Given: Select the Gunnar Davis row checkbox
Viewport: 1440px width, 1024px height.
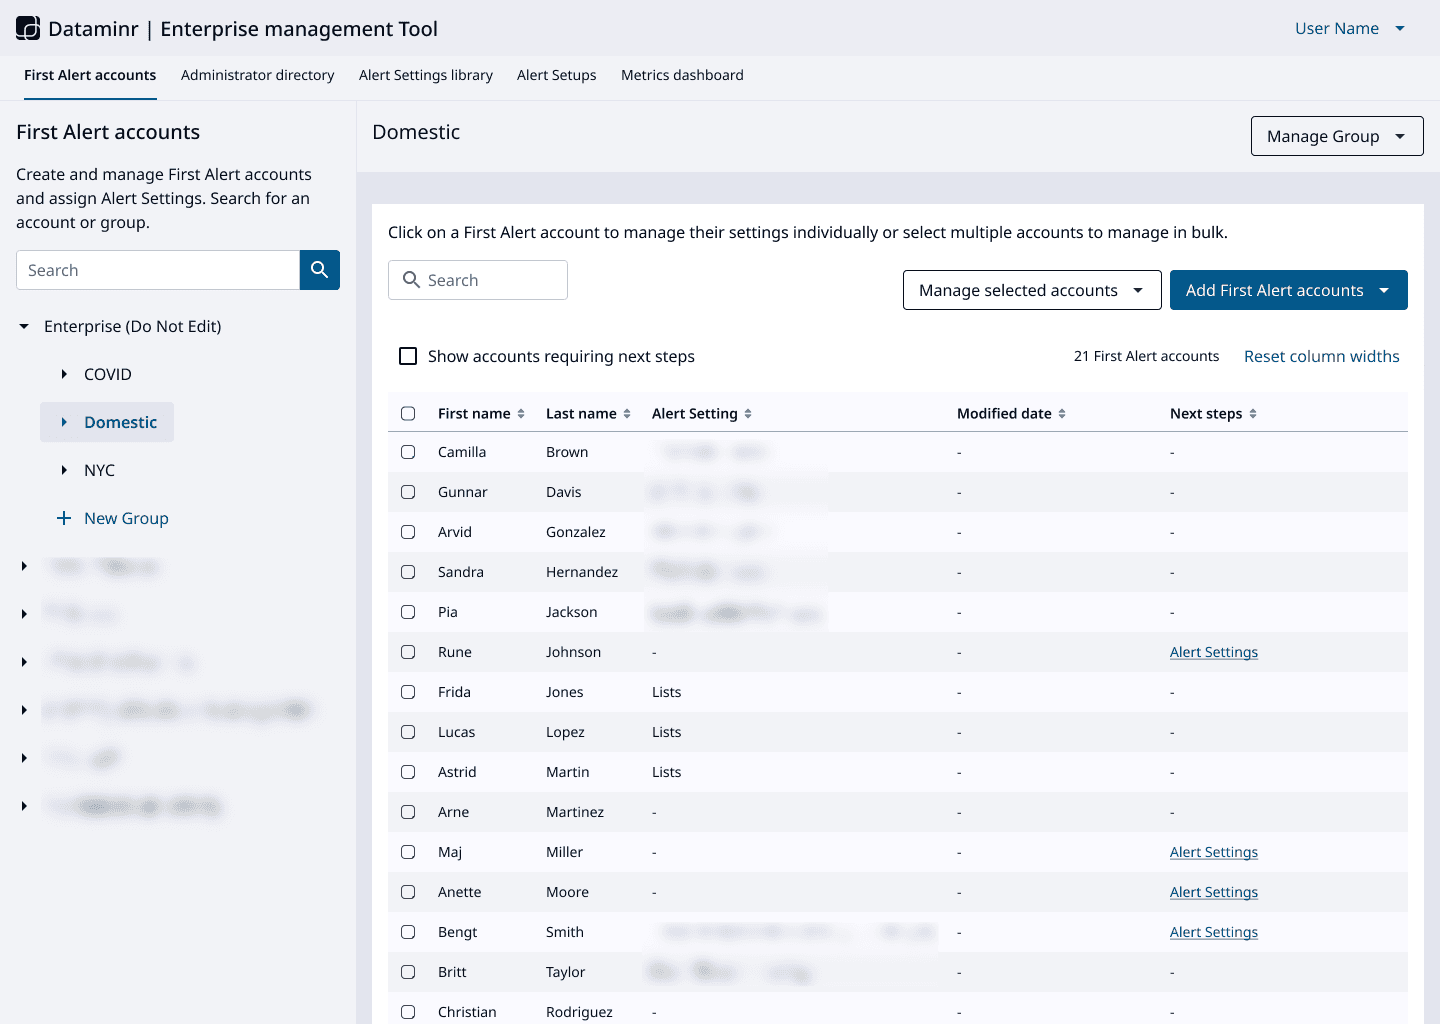Looking at the screenshot, I should click(x=408, y=492).
